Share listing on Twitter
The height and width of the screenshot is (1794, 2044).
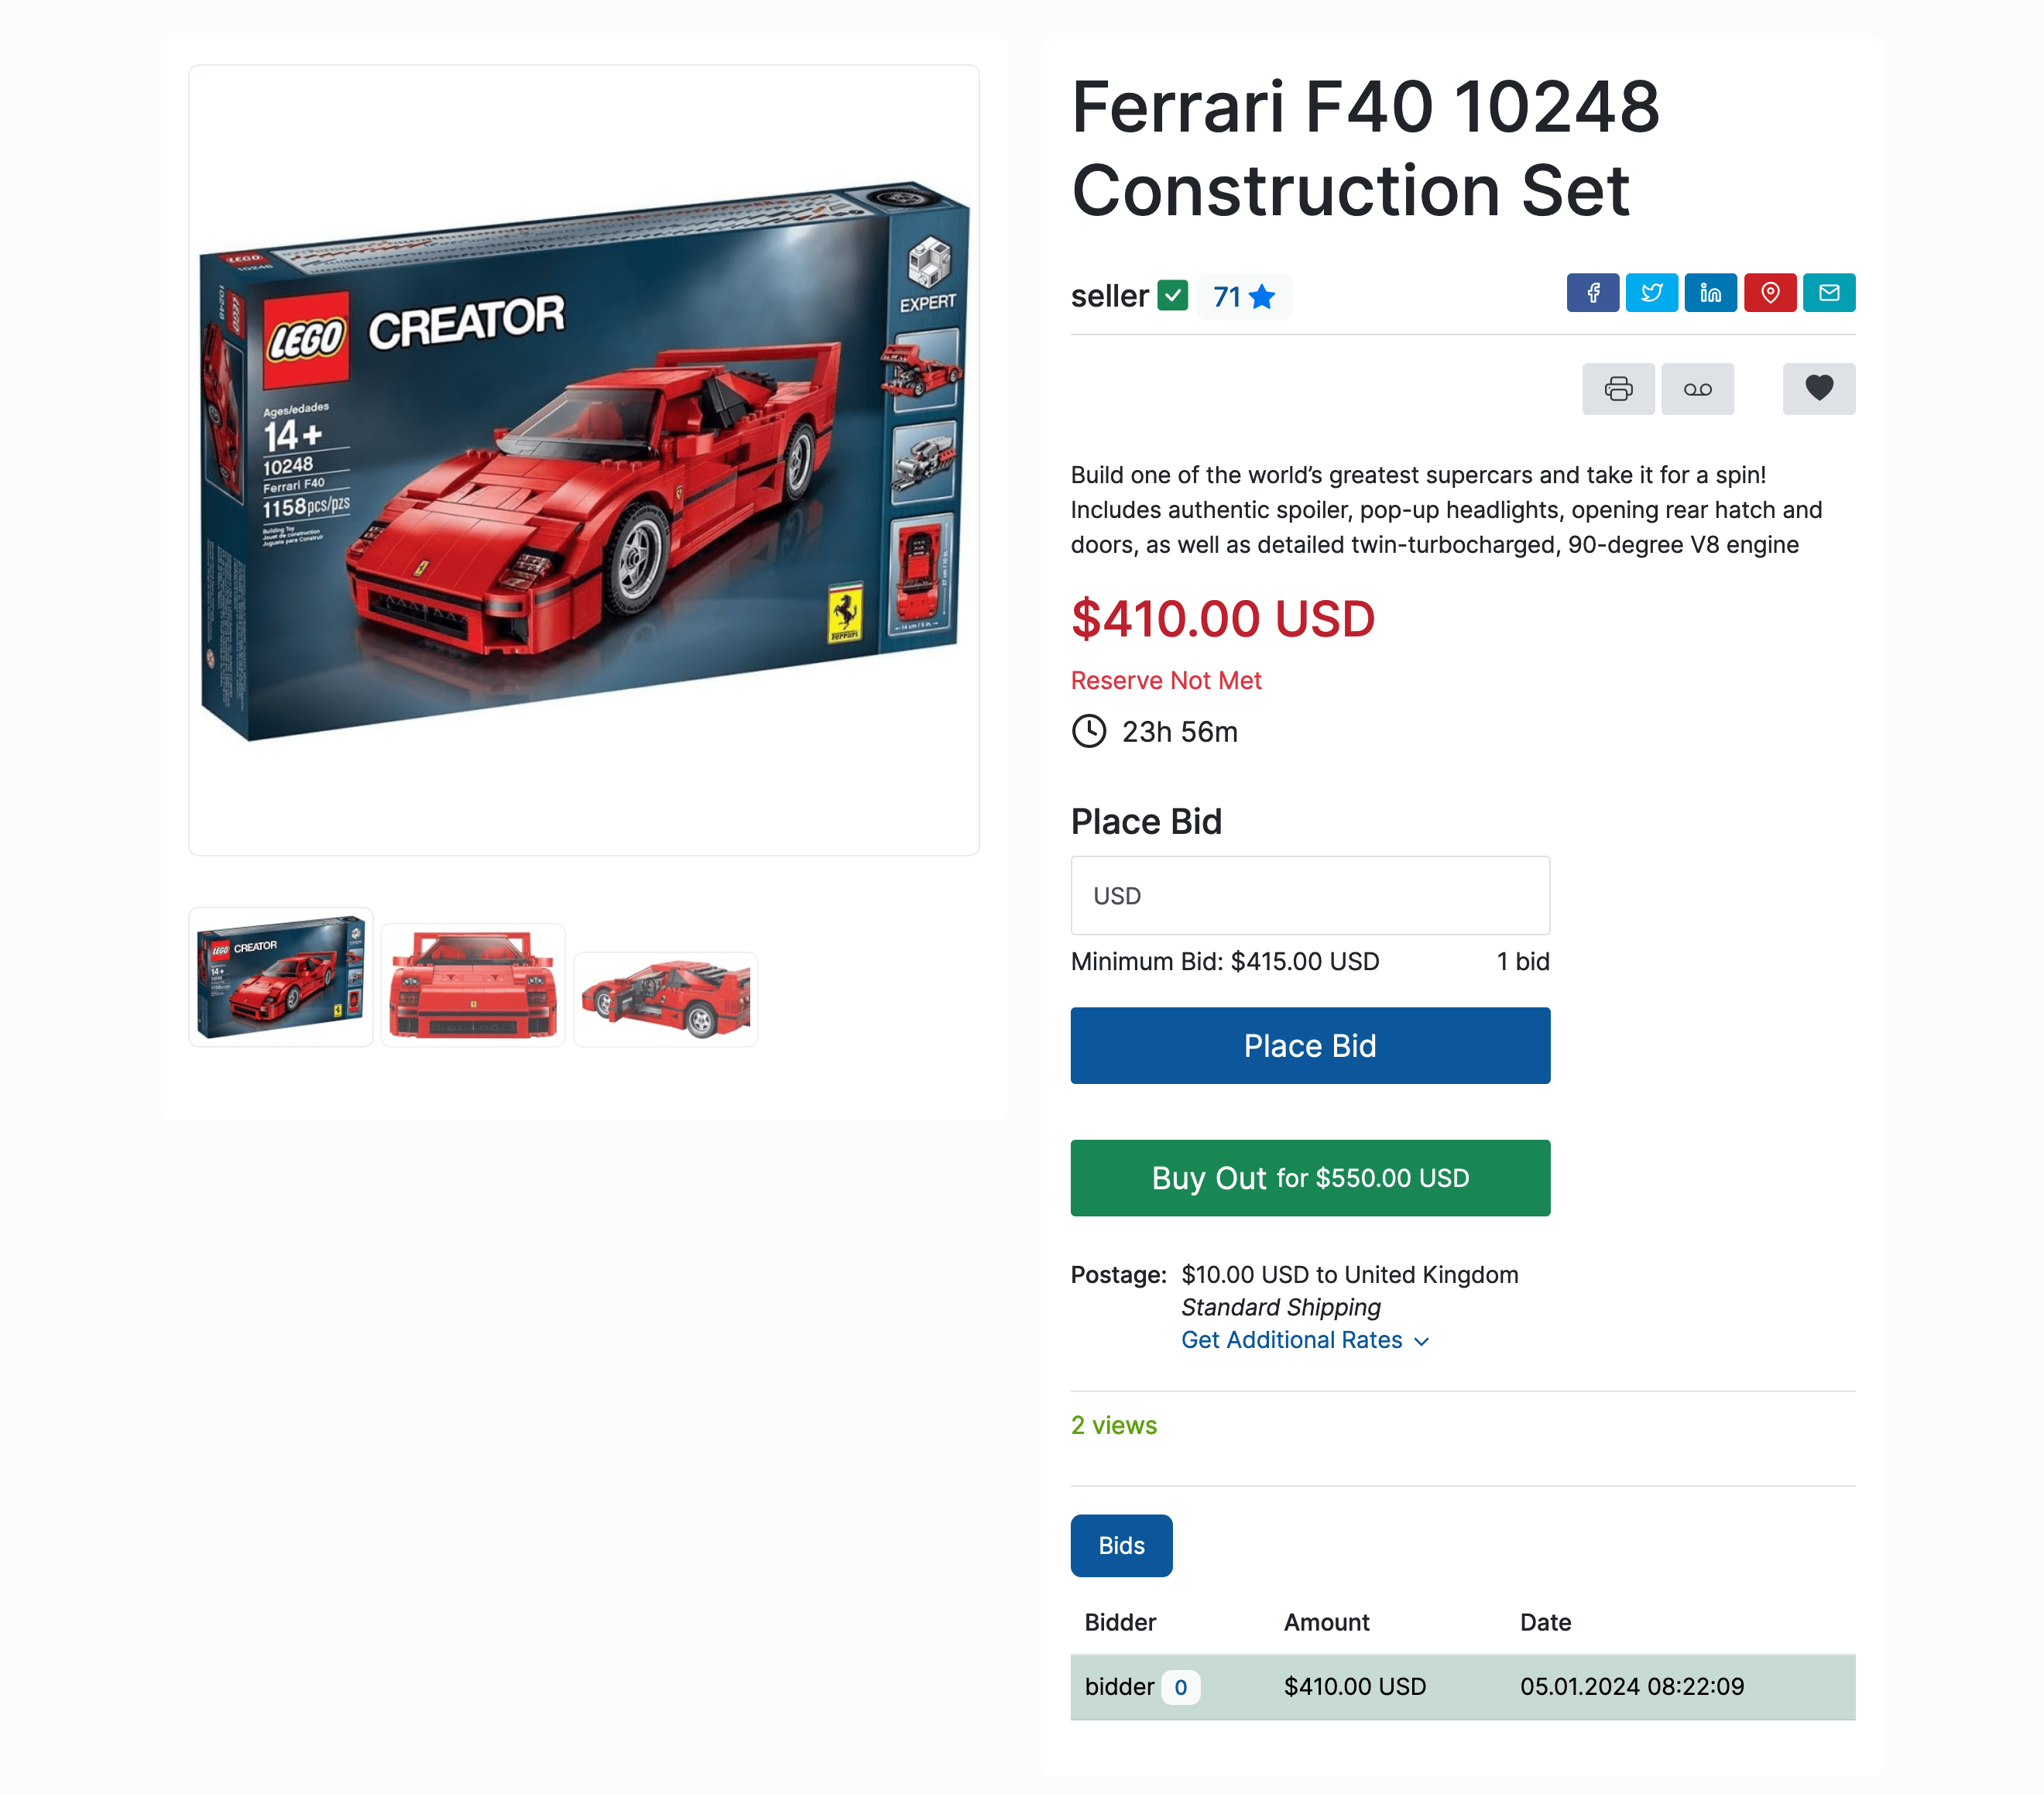click(1651, 293)
